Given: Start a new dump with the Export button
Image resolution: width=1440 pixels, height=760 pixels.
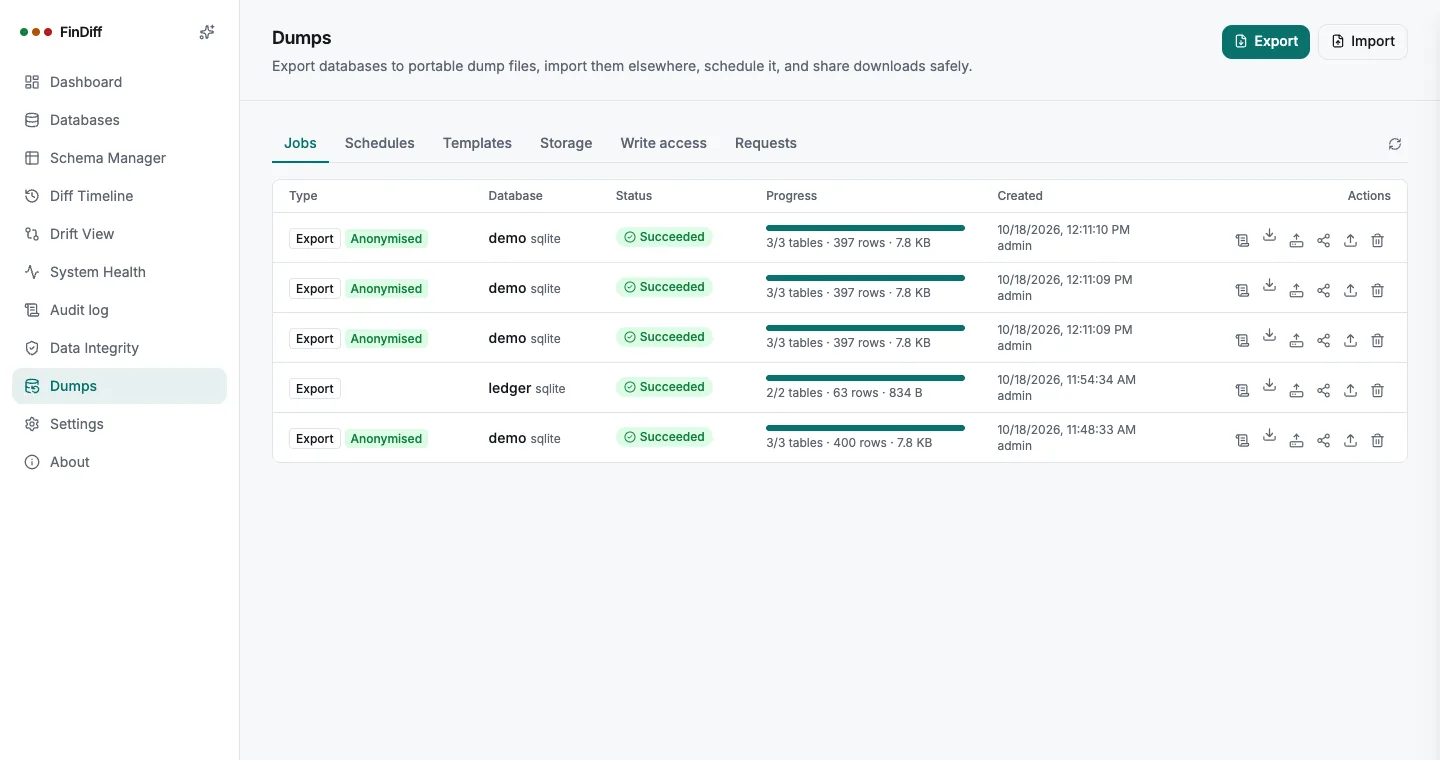Looking at the screenshot, I should [1265, 41].
